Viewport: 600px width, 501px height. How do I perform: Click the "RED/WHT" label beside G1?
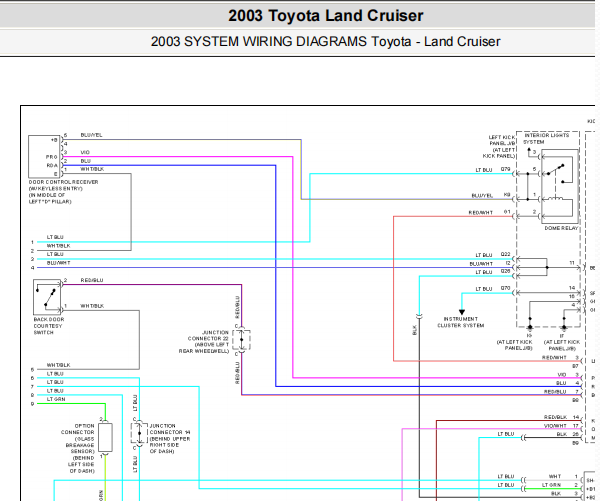coord(481,213)
